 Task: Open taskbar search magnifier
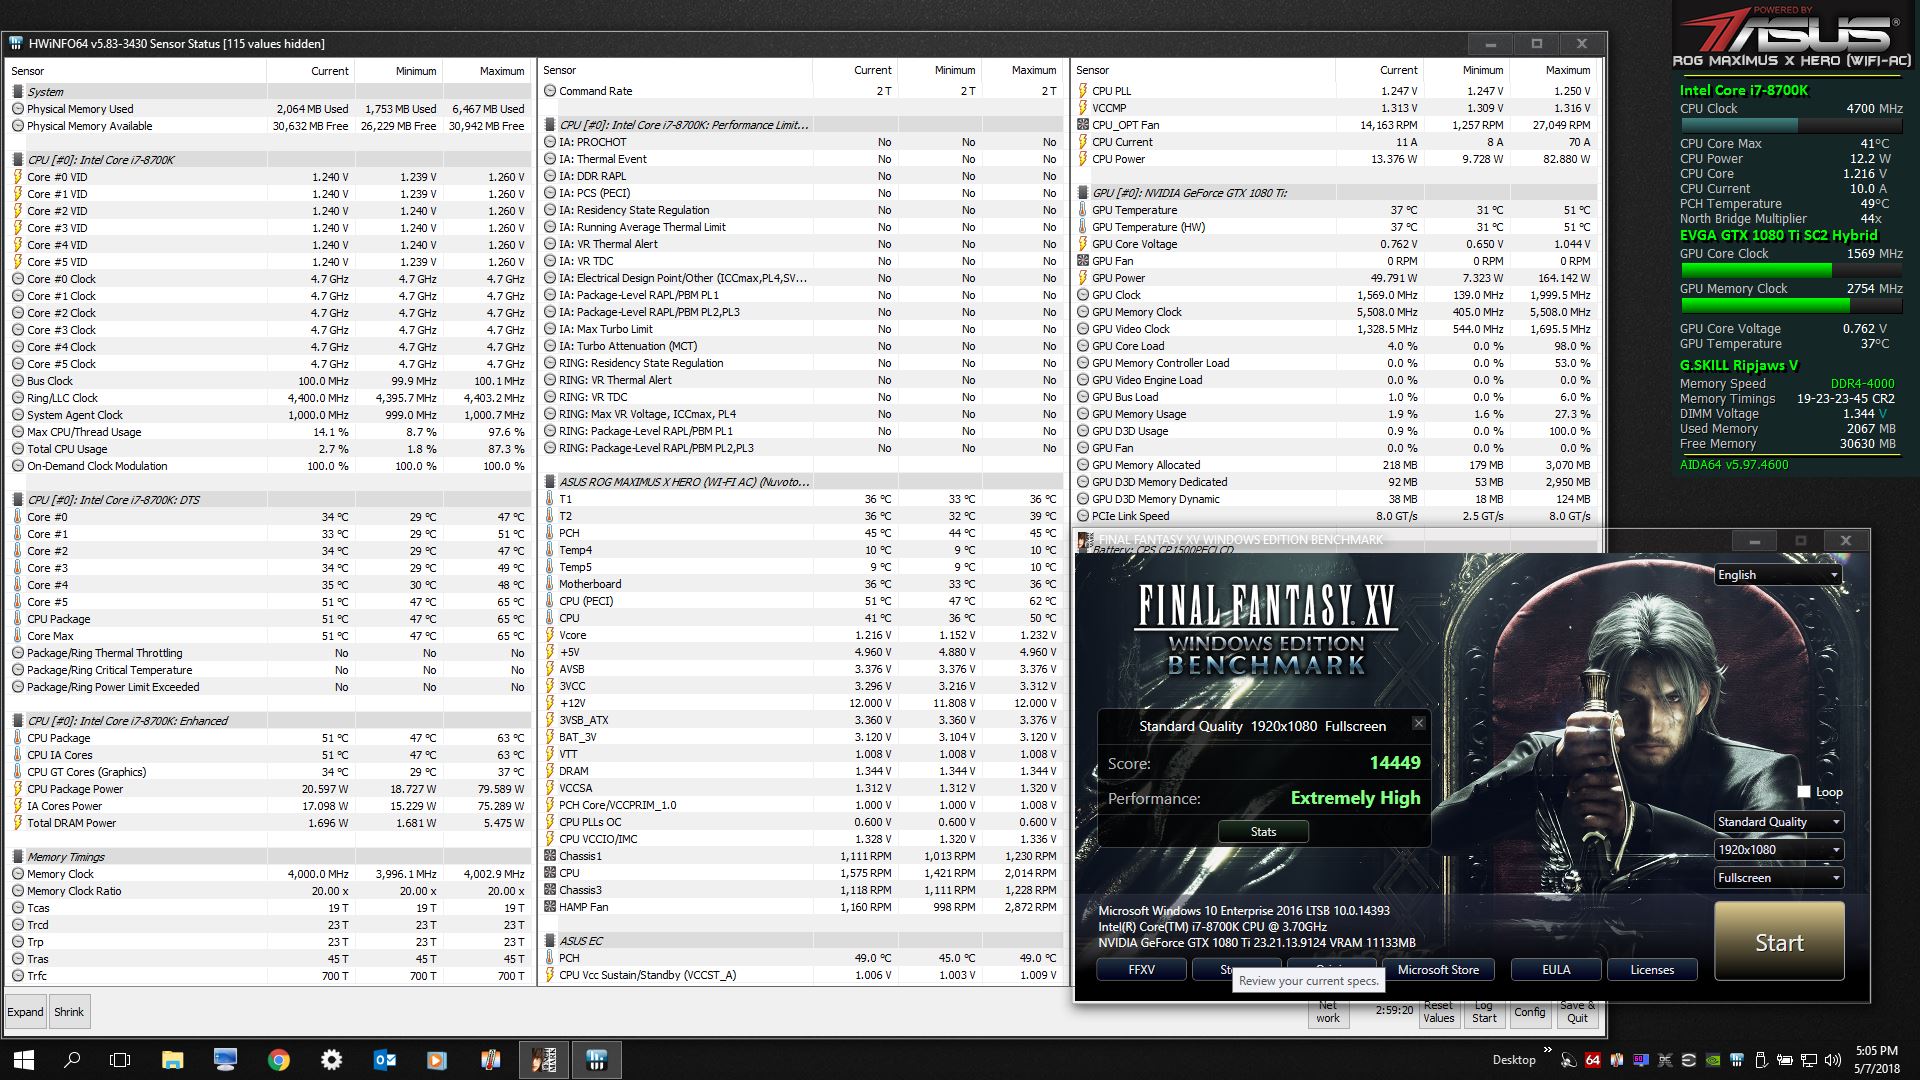tap(72, 1059)
